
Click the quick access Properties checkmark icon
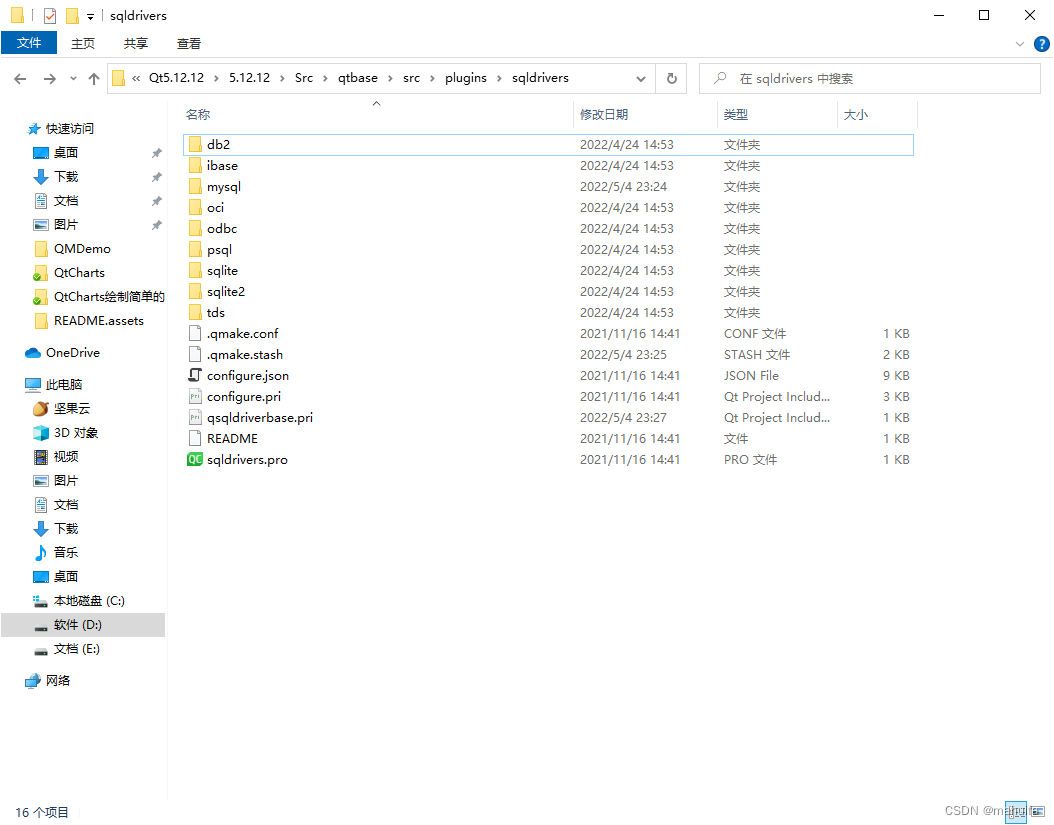[x=50, y=15]
